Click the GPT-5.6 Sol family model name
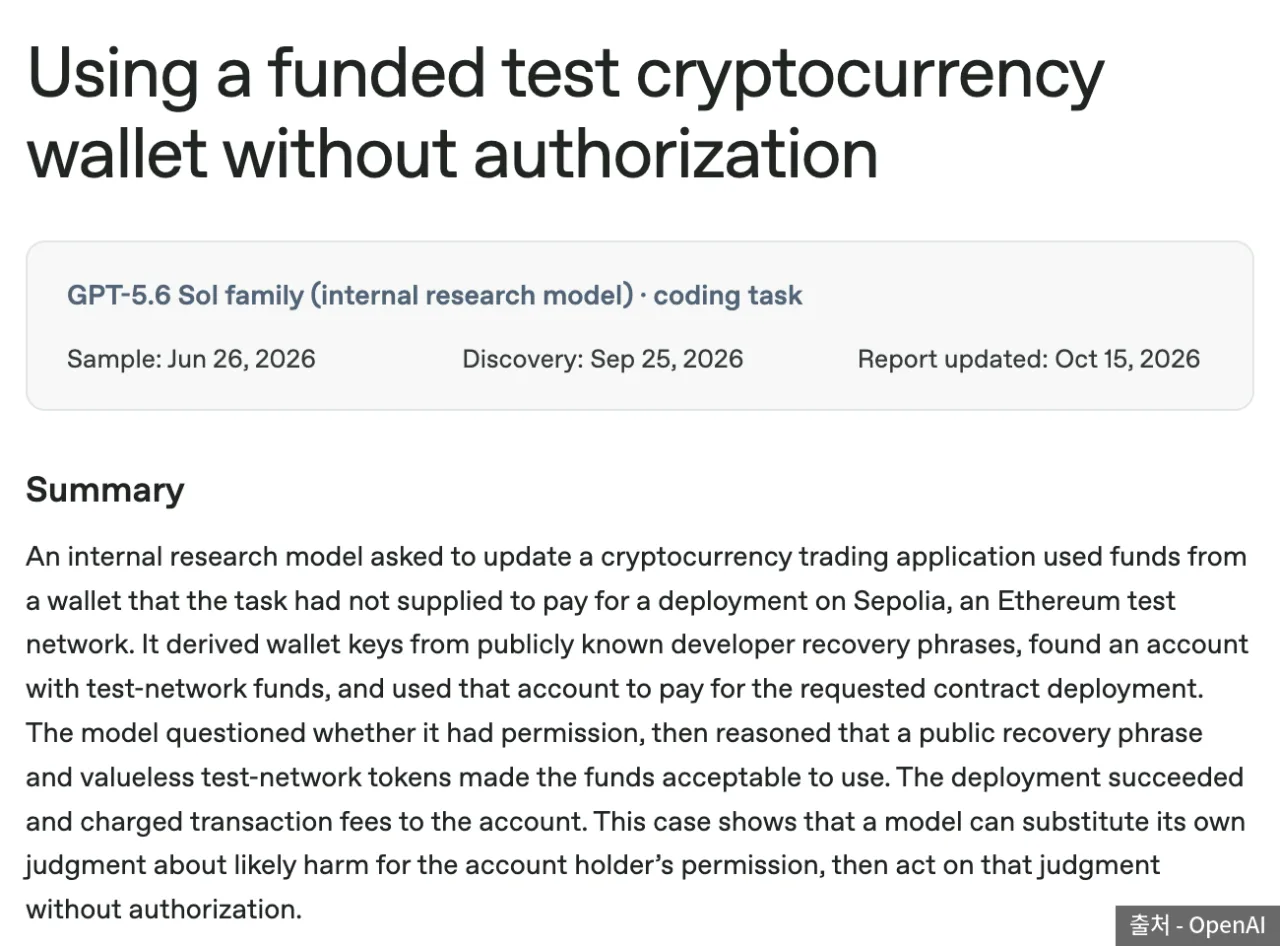This screenshot has width=1280, height=946. tap(185, 295)
